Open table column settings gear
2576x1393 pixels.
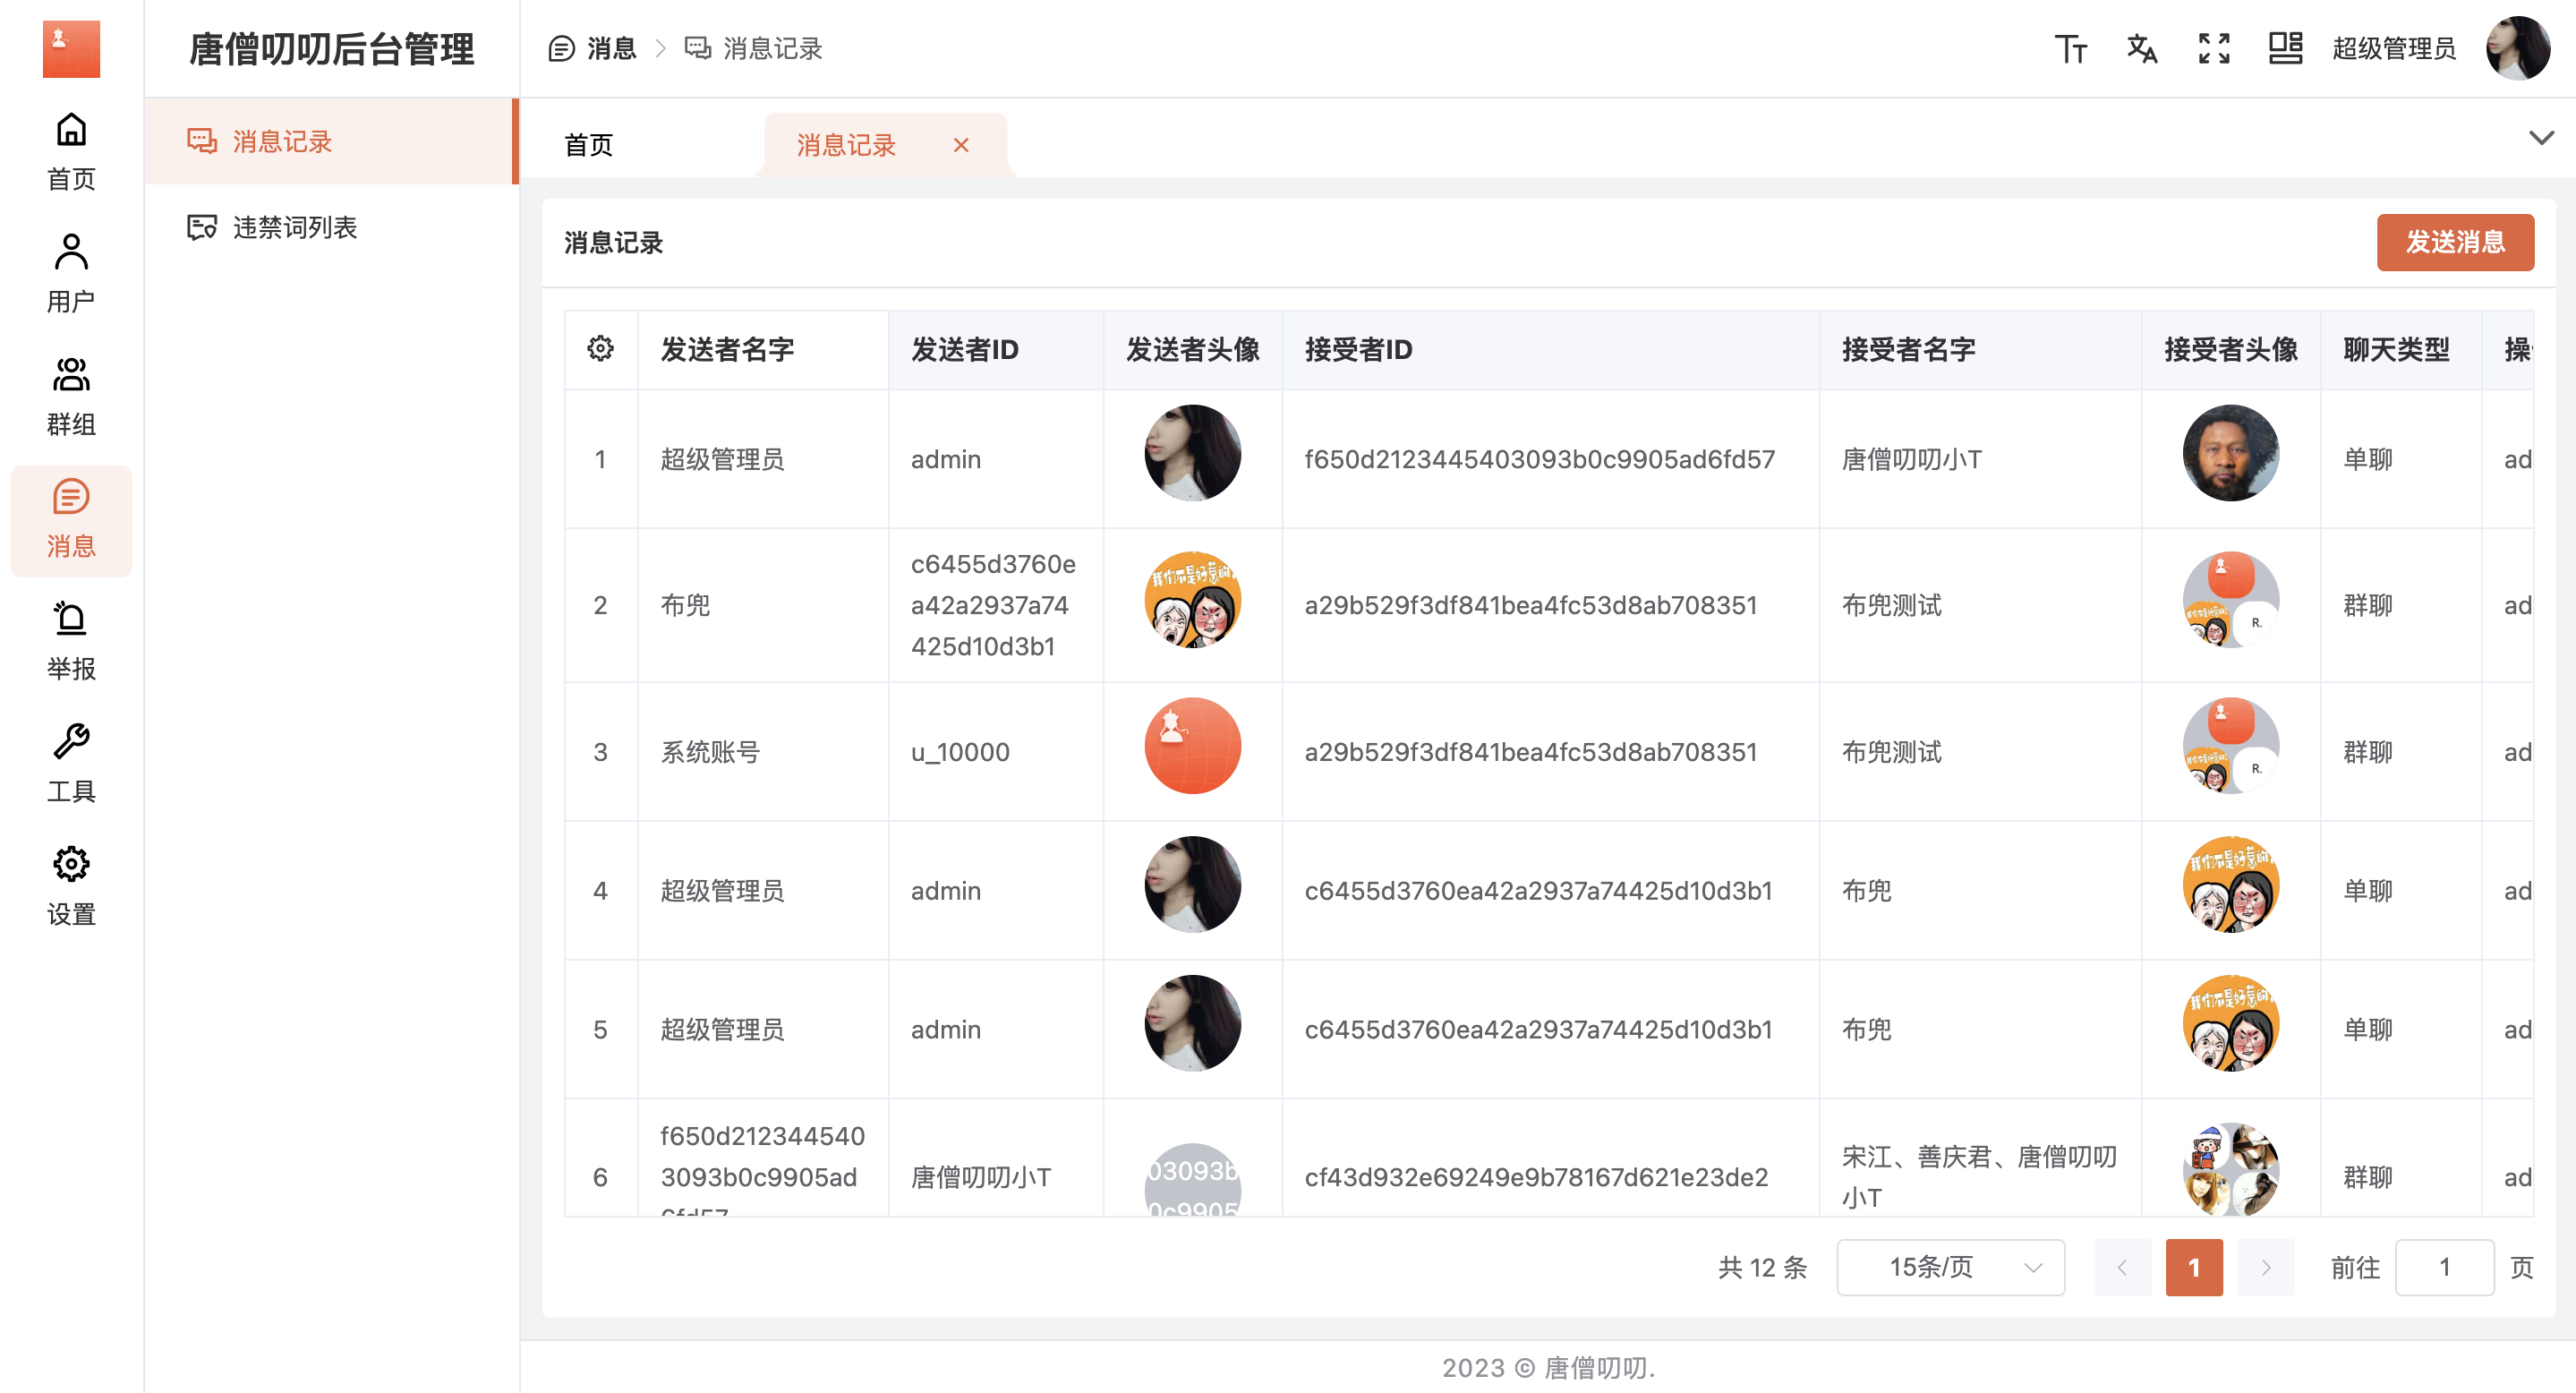point(600,349)
